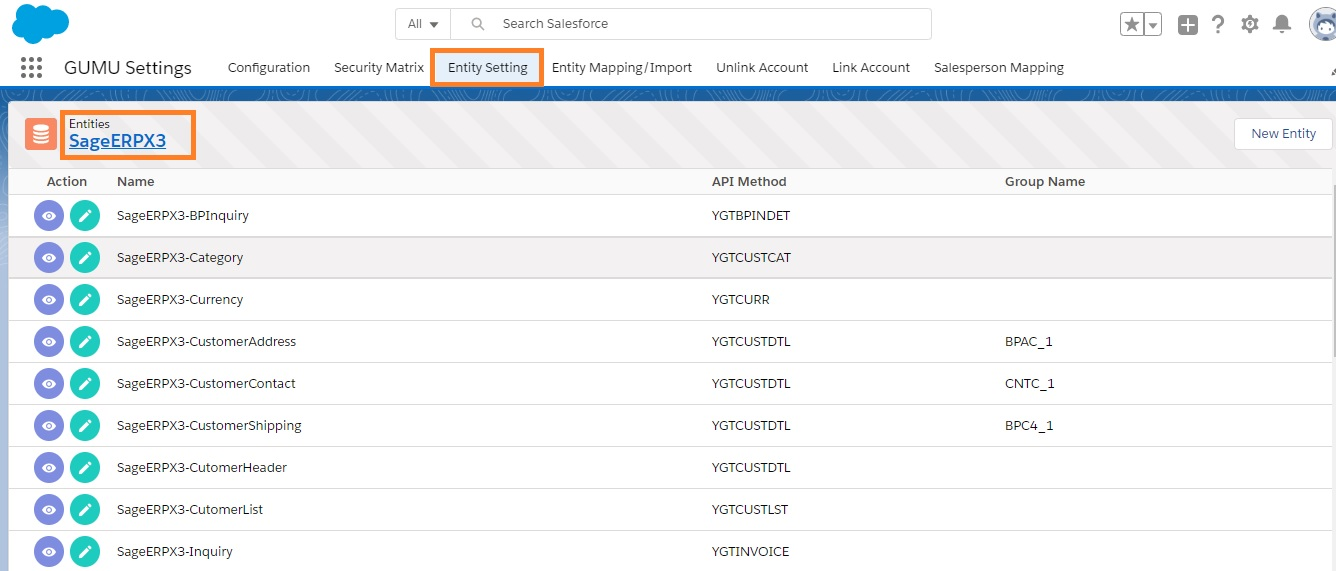The width and height of the screenshot is (1336, 571).
Task: Click the Name column header
Action: 135,181
